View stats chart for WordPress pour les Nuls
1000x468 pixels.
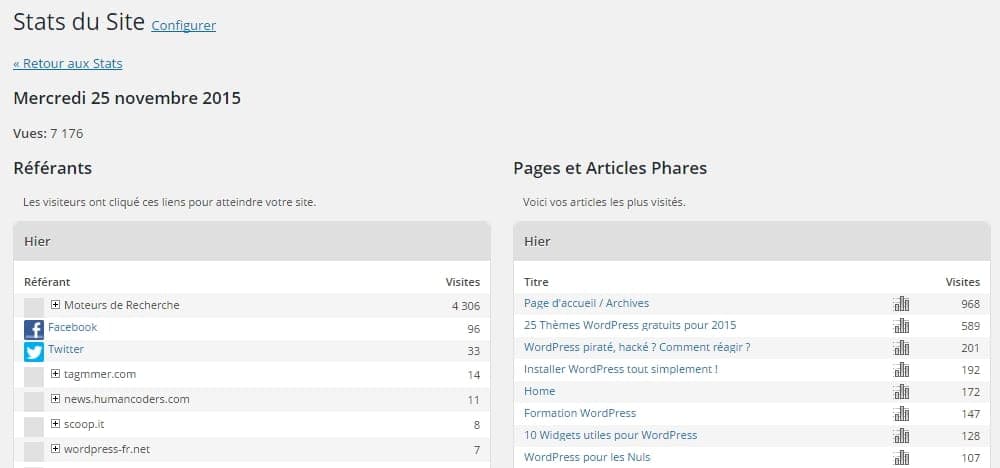click(902, 458)
